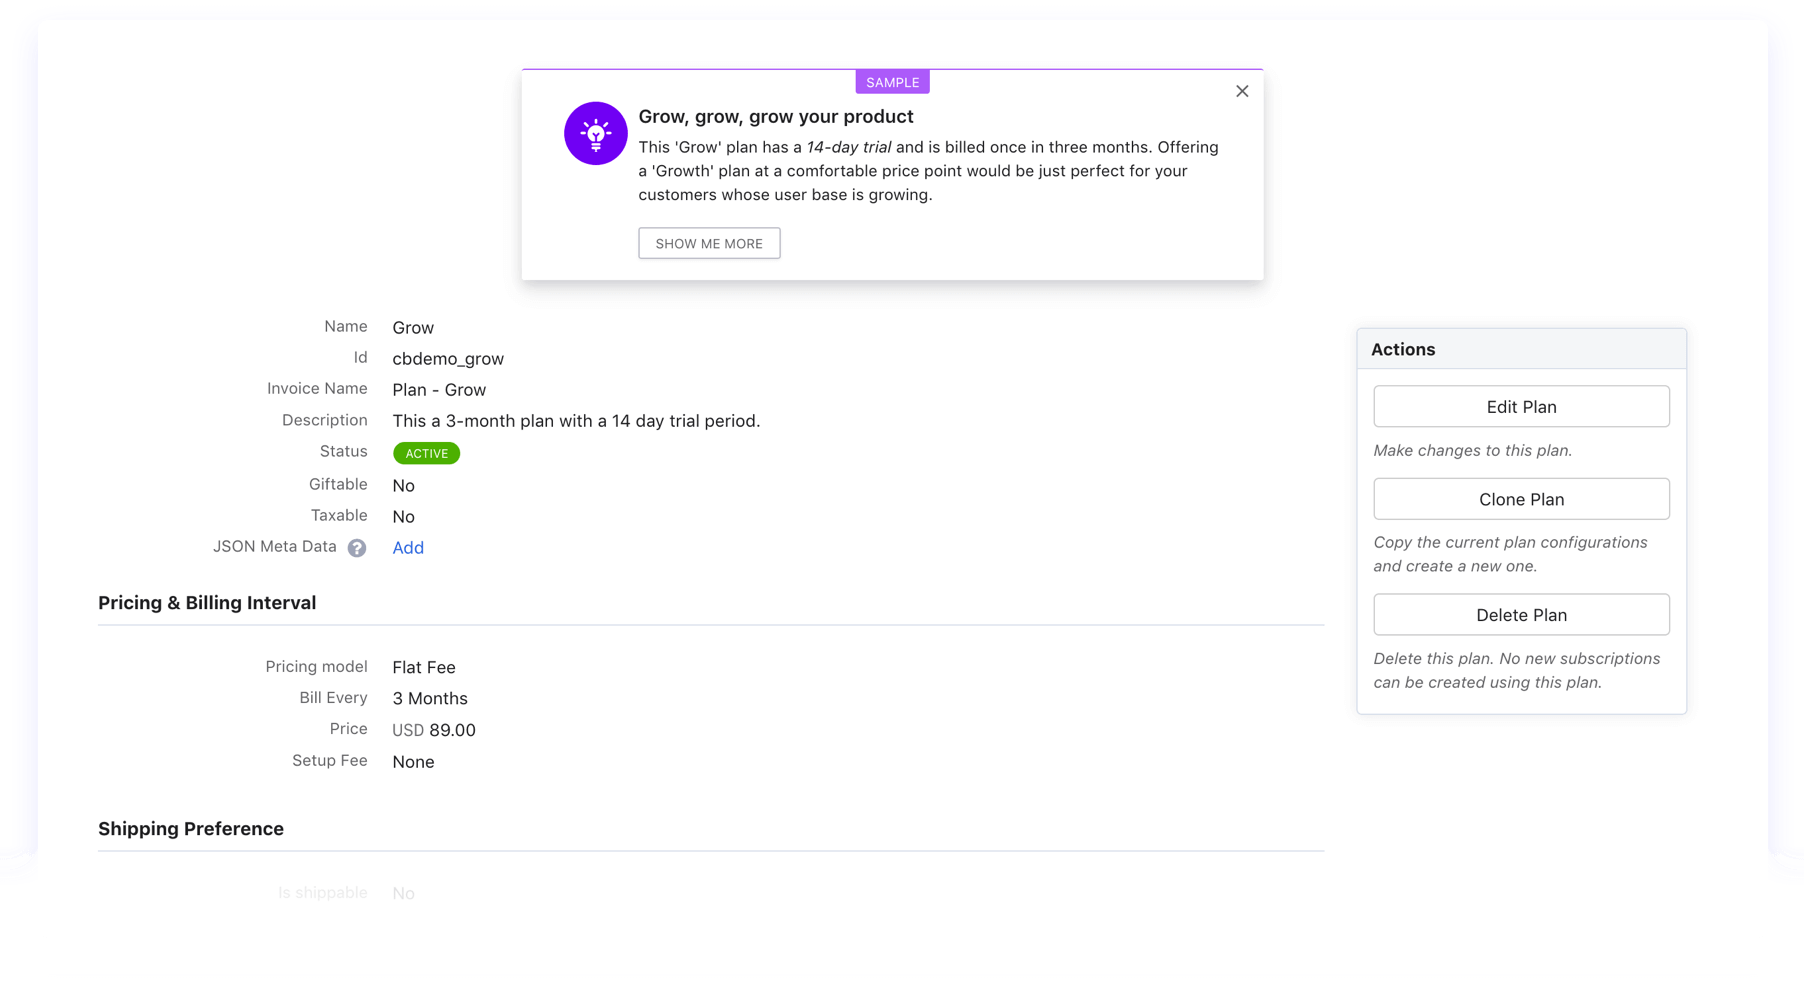Select the plan Id cbdemo_grow

(x=448, y=359)
